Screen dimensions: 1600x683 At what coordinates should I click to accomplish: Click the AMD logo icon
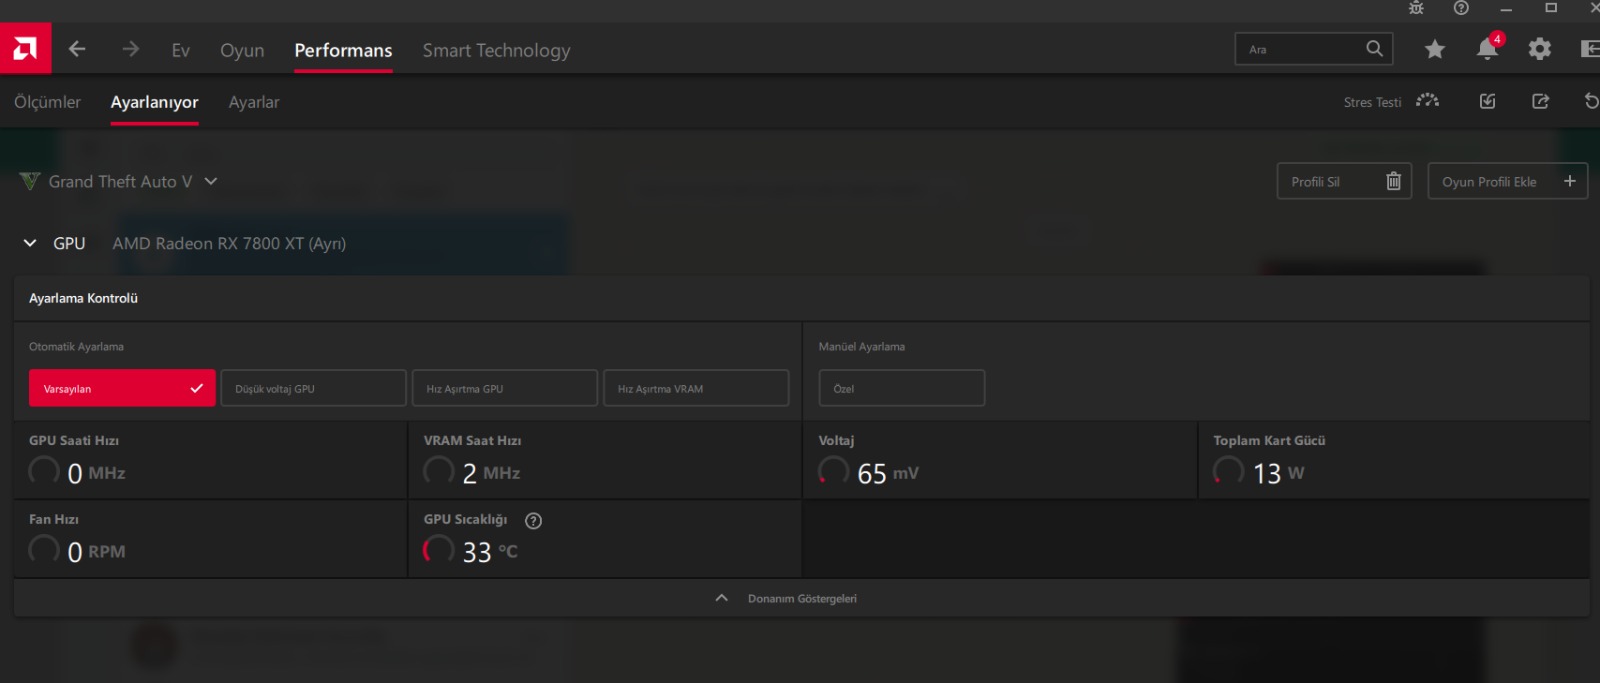(25, 48)
